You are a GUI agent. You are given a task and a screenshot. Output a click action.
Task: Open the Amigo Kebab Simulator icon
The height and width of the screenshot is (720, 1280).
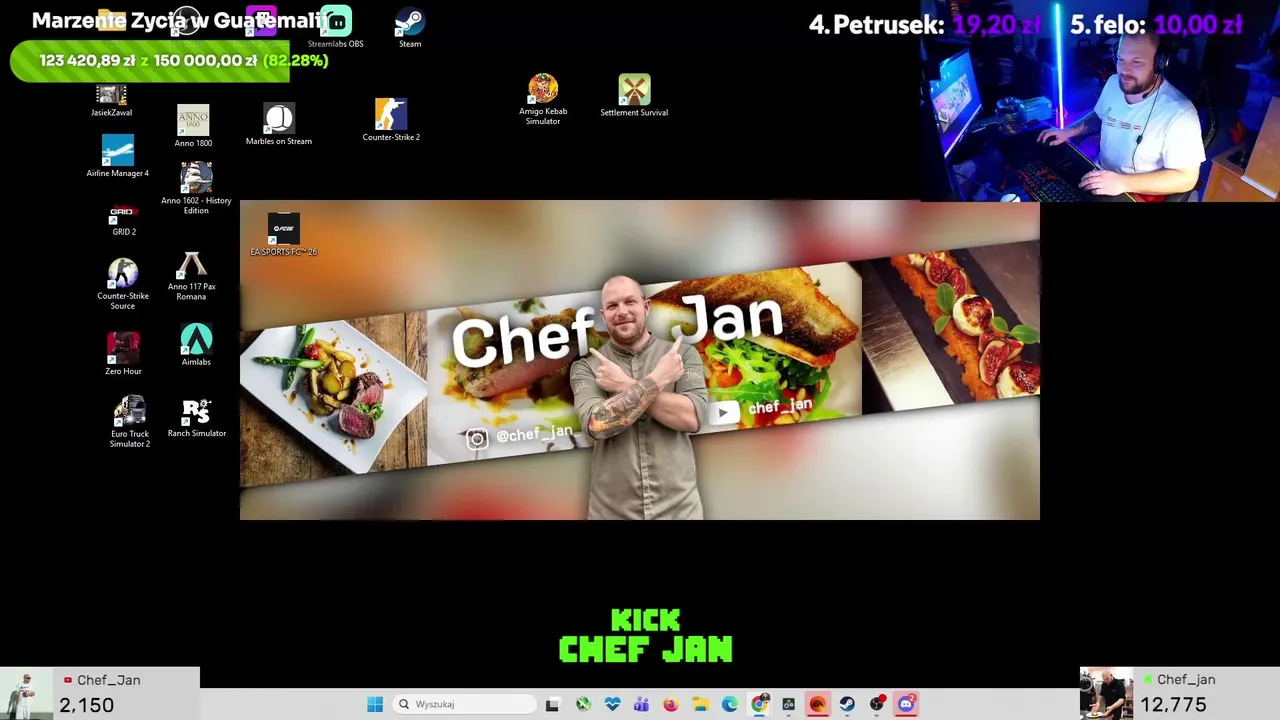point(543,99)
